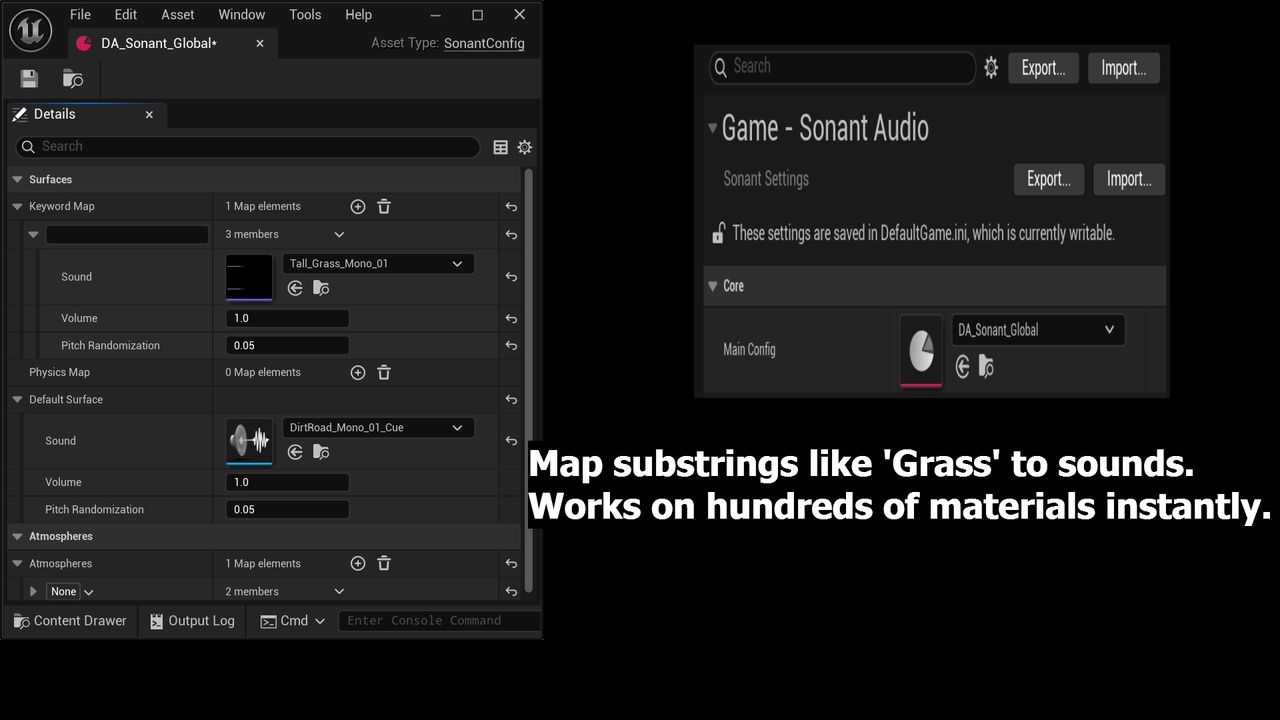Click the project settings gear near Search field
The height and width of the screenshot is (720, 1280).
(990, 67)
